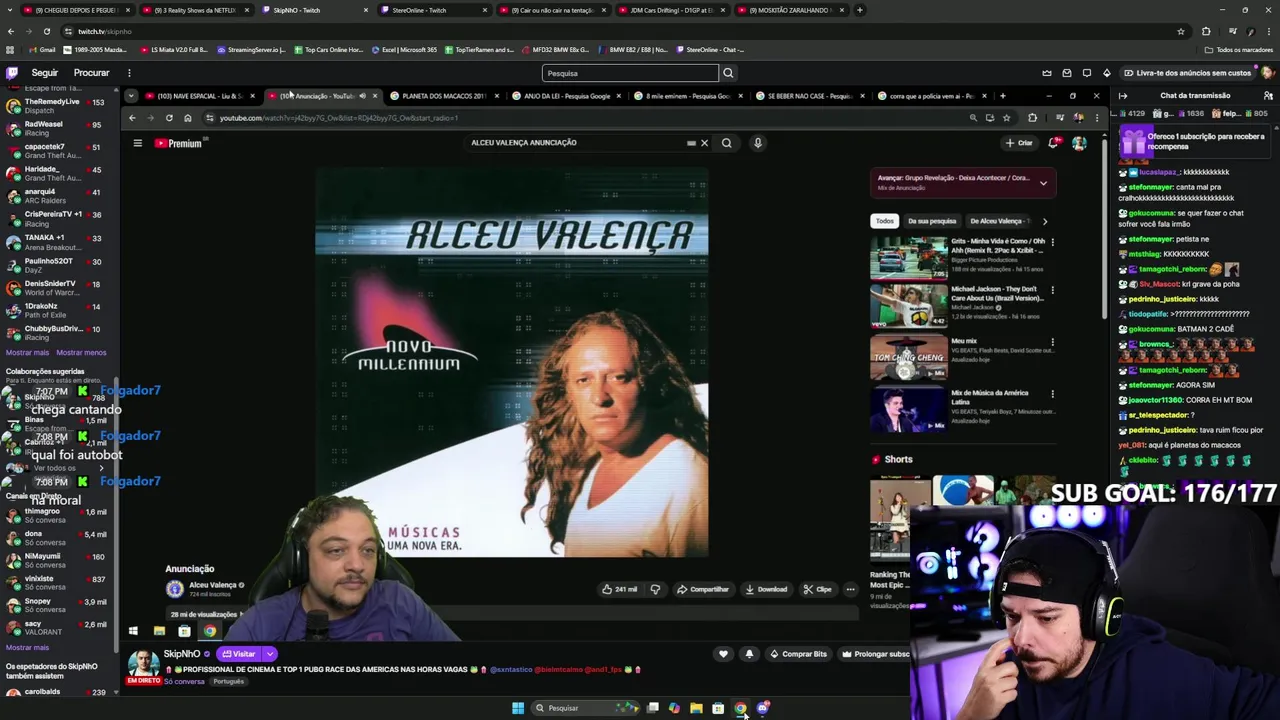Like the YouTube video, 241 mil

[x=620, y=589]
